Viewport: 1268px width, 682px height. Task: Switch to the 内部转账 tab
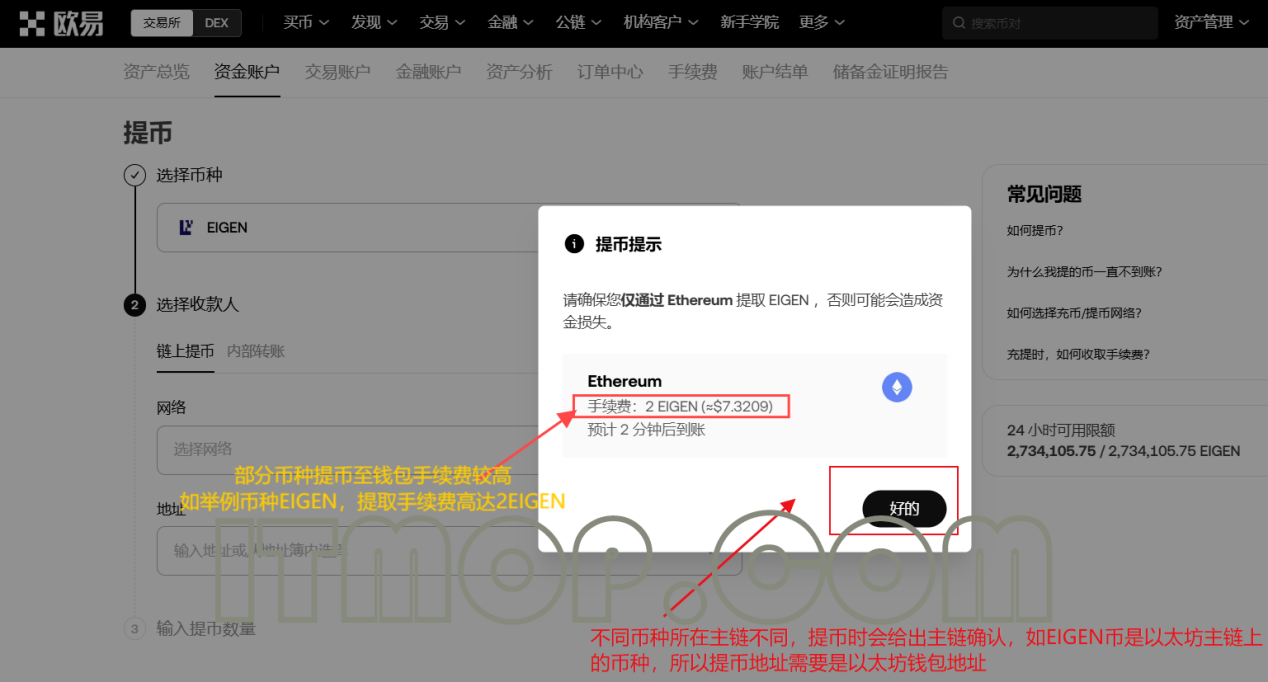click(x=258, y=351)
